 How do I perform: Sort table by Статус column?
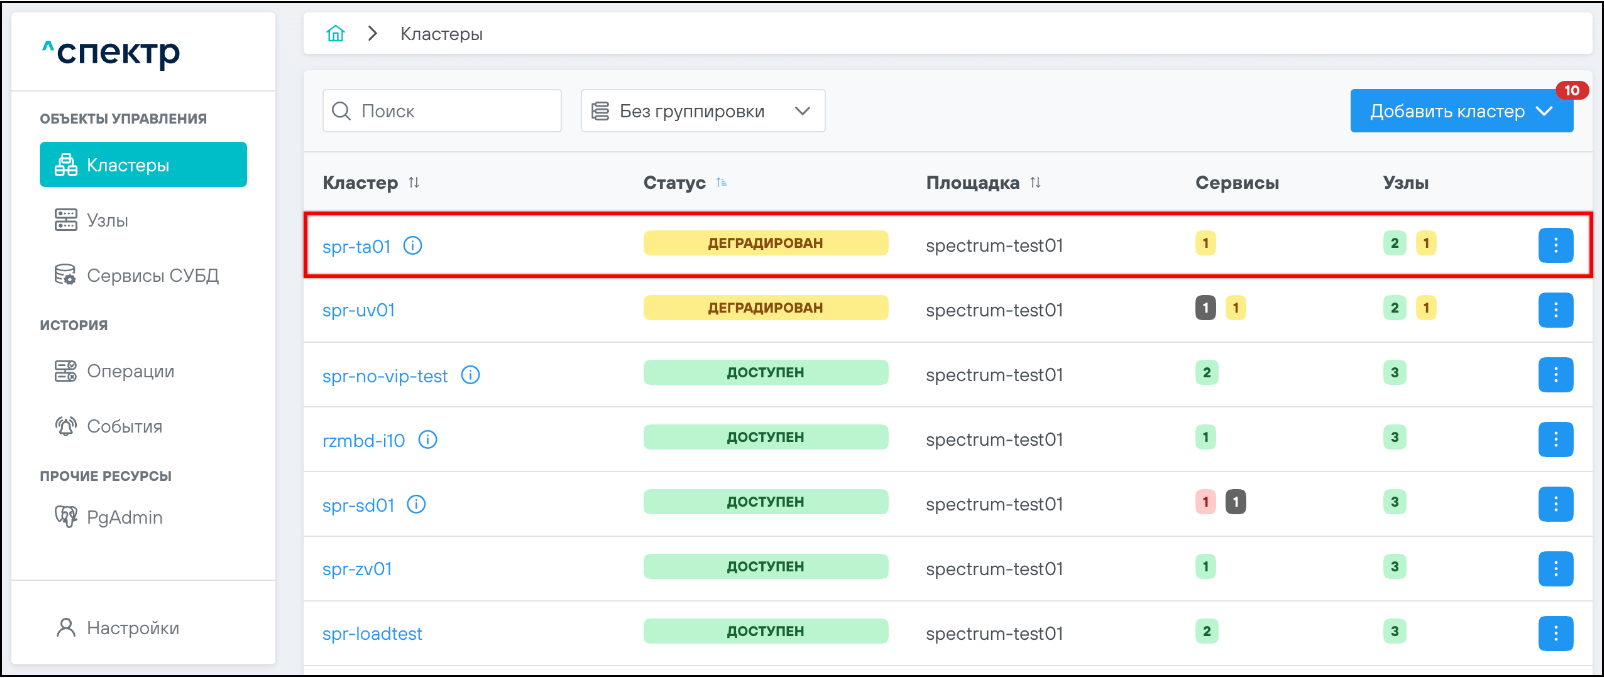click(x=721, y=183)
